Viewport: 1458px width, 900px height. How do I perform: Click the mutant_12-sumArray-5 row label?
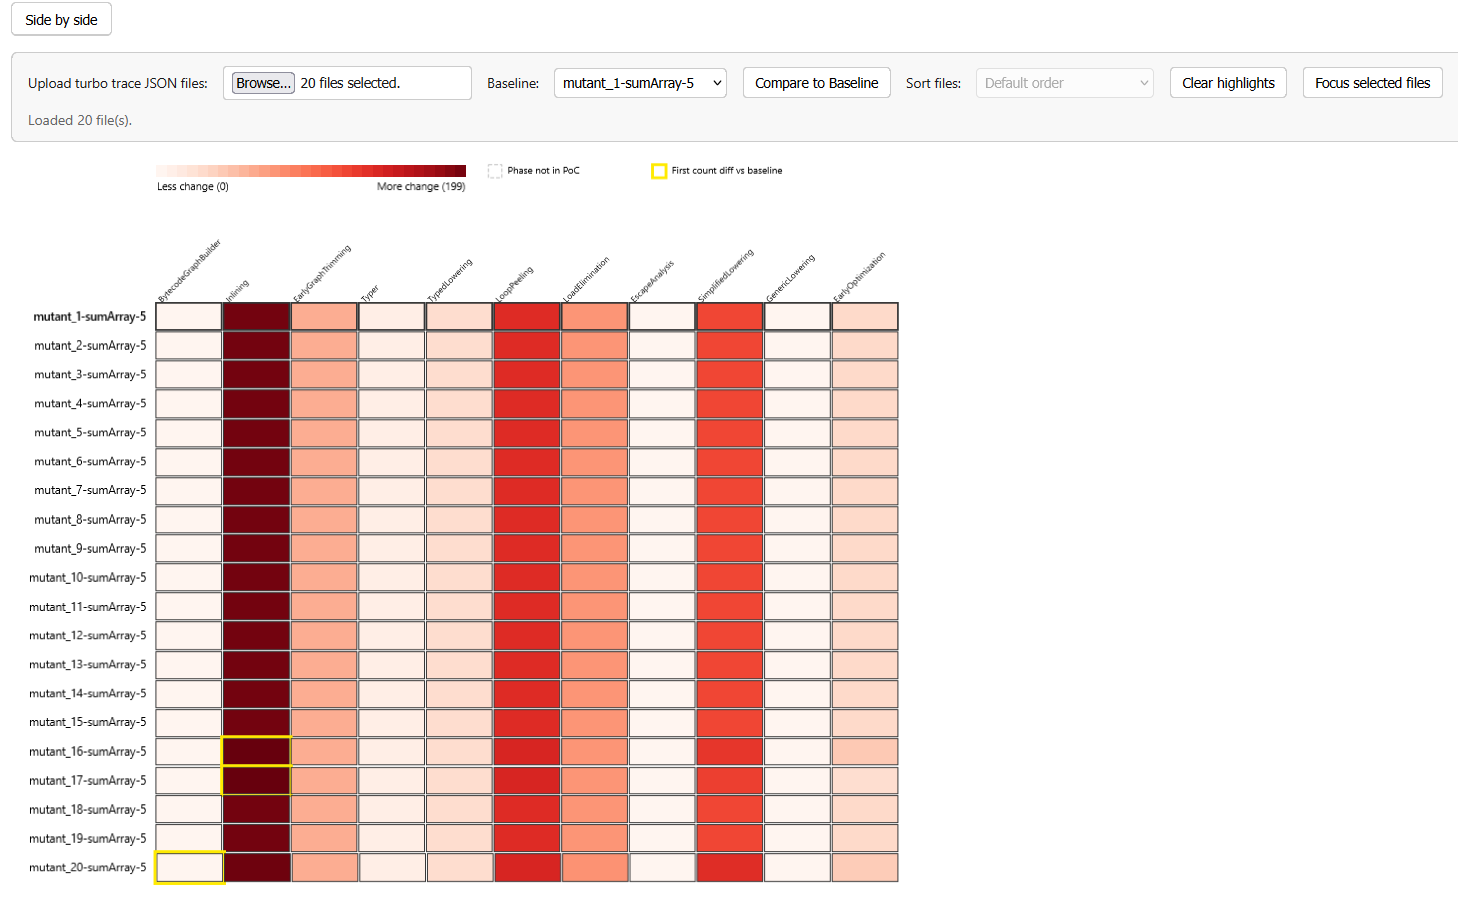tap(88, 635)
